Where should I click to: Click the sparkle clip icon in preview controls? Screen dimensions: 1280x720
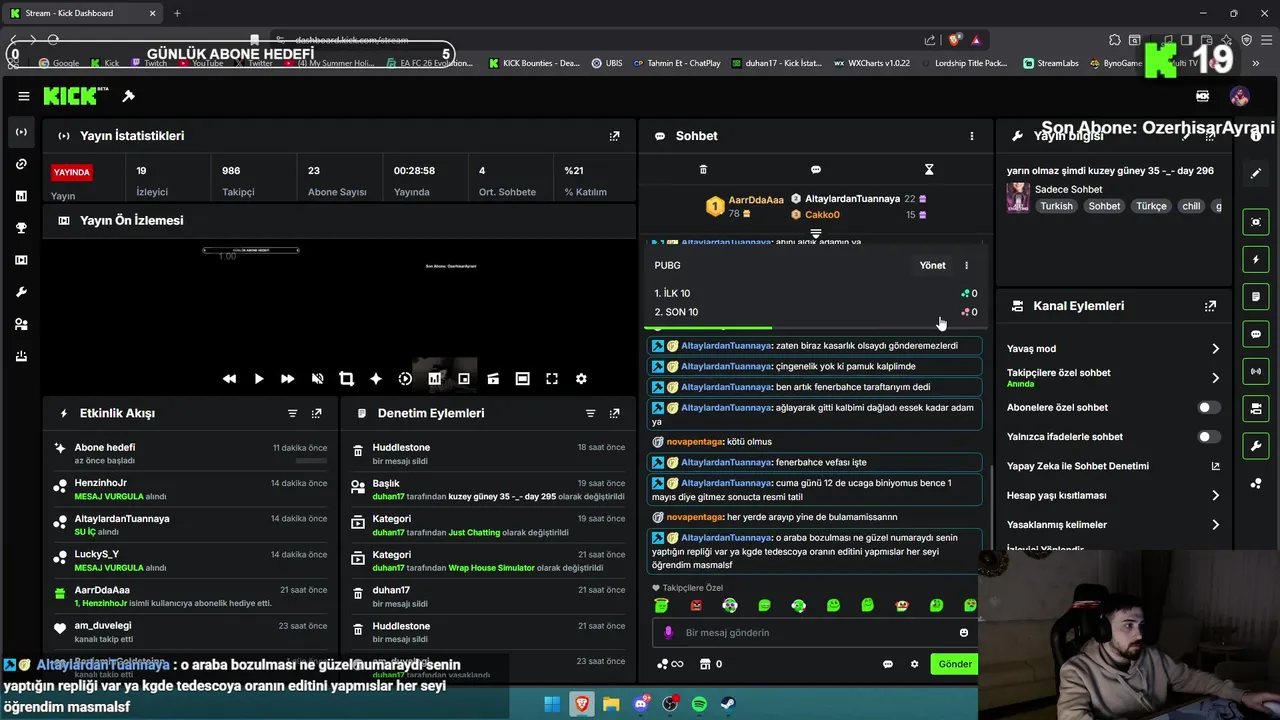pyautogui.click(x=376, y=379)
